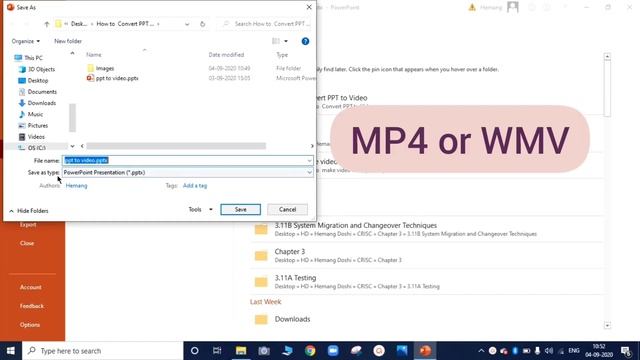Switch to PowerPoint taskbar icon
The height and width of the screenshot is (360, 640).
coord(425,351)
